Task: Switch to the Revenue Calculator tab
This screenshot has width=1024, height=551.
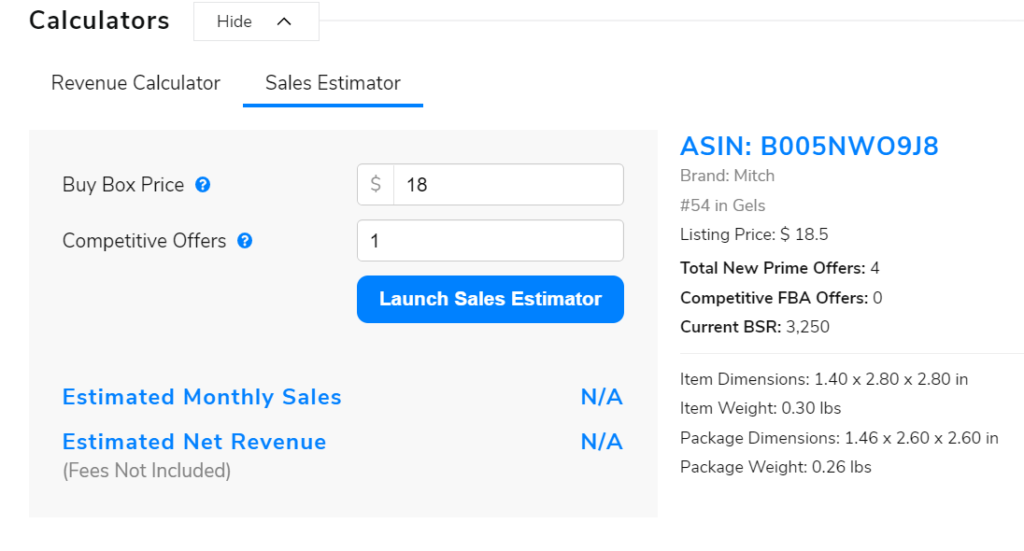Action: [x=136, y=83]
